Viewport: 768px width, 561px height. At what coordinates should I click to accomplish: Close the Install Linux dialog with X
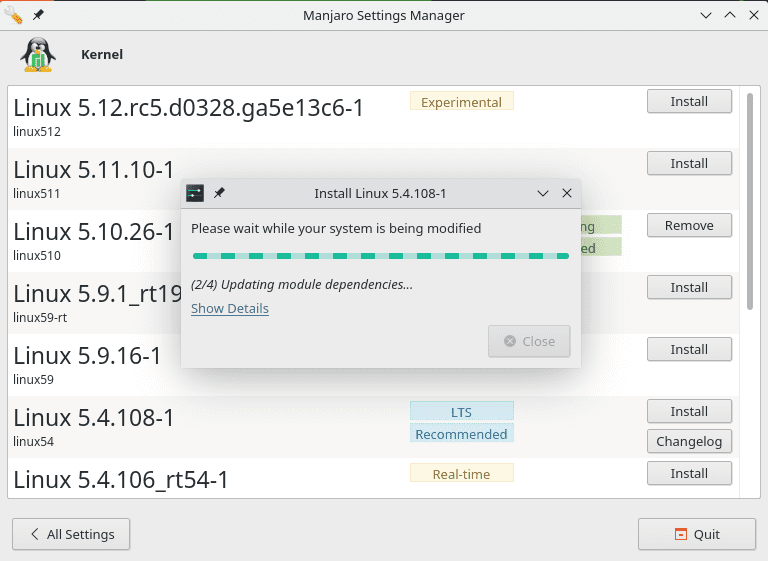click(x=567, y=193)
